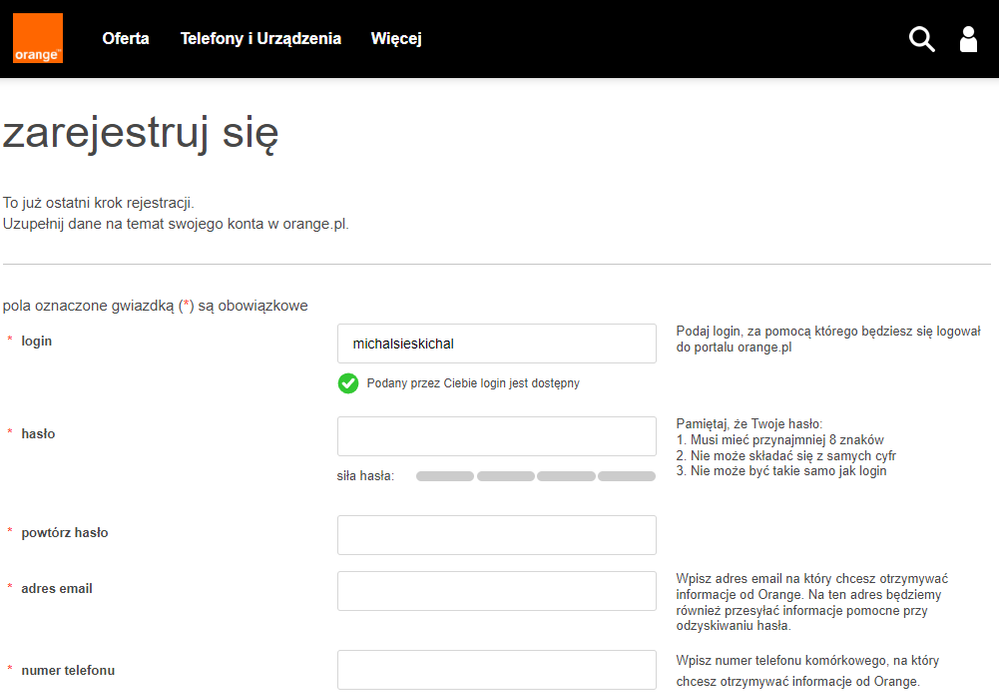Screen dimensions: 999x696
Task: Open the user account icon
Action: (x=968, y=39)
